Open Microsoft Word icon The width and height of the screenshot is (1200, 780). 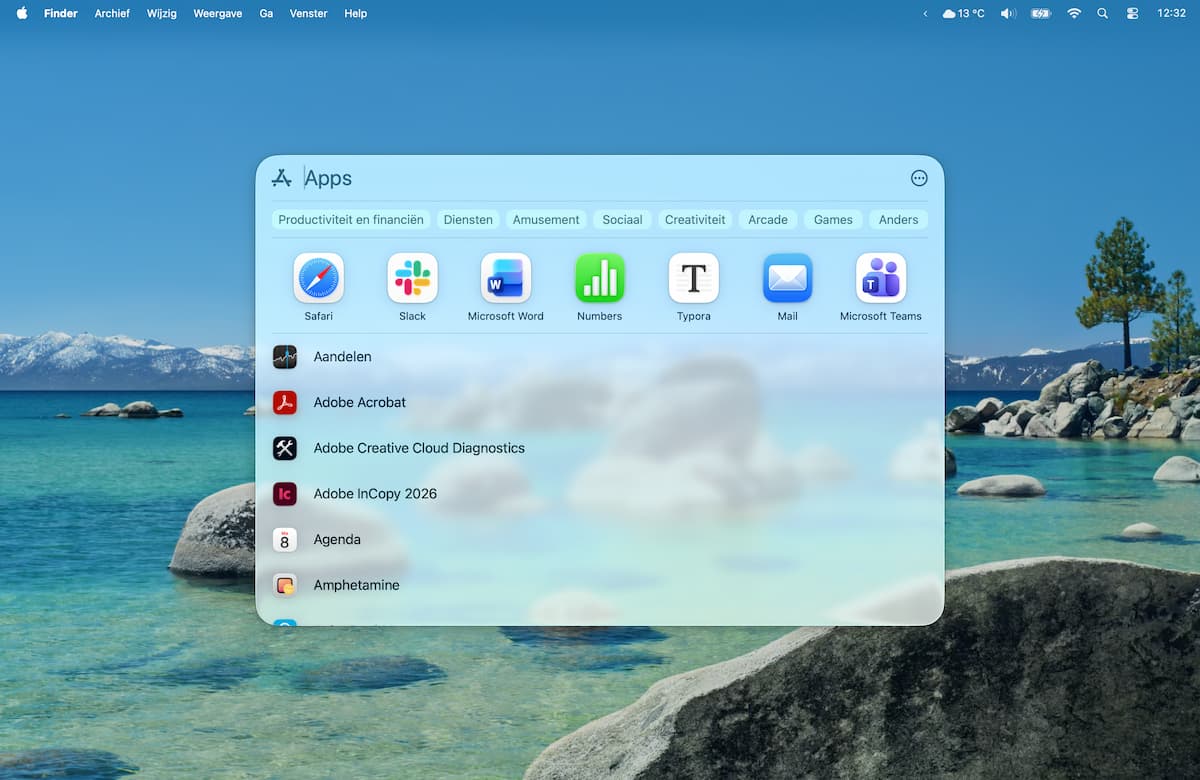pyautogui.click(x=506, y=278)
